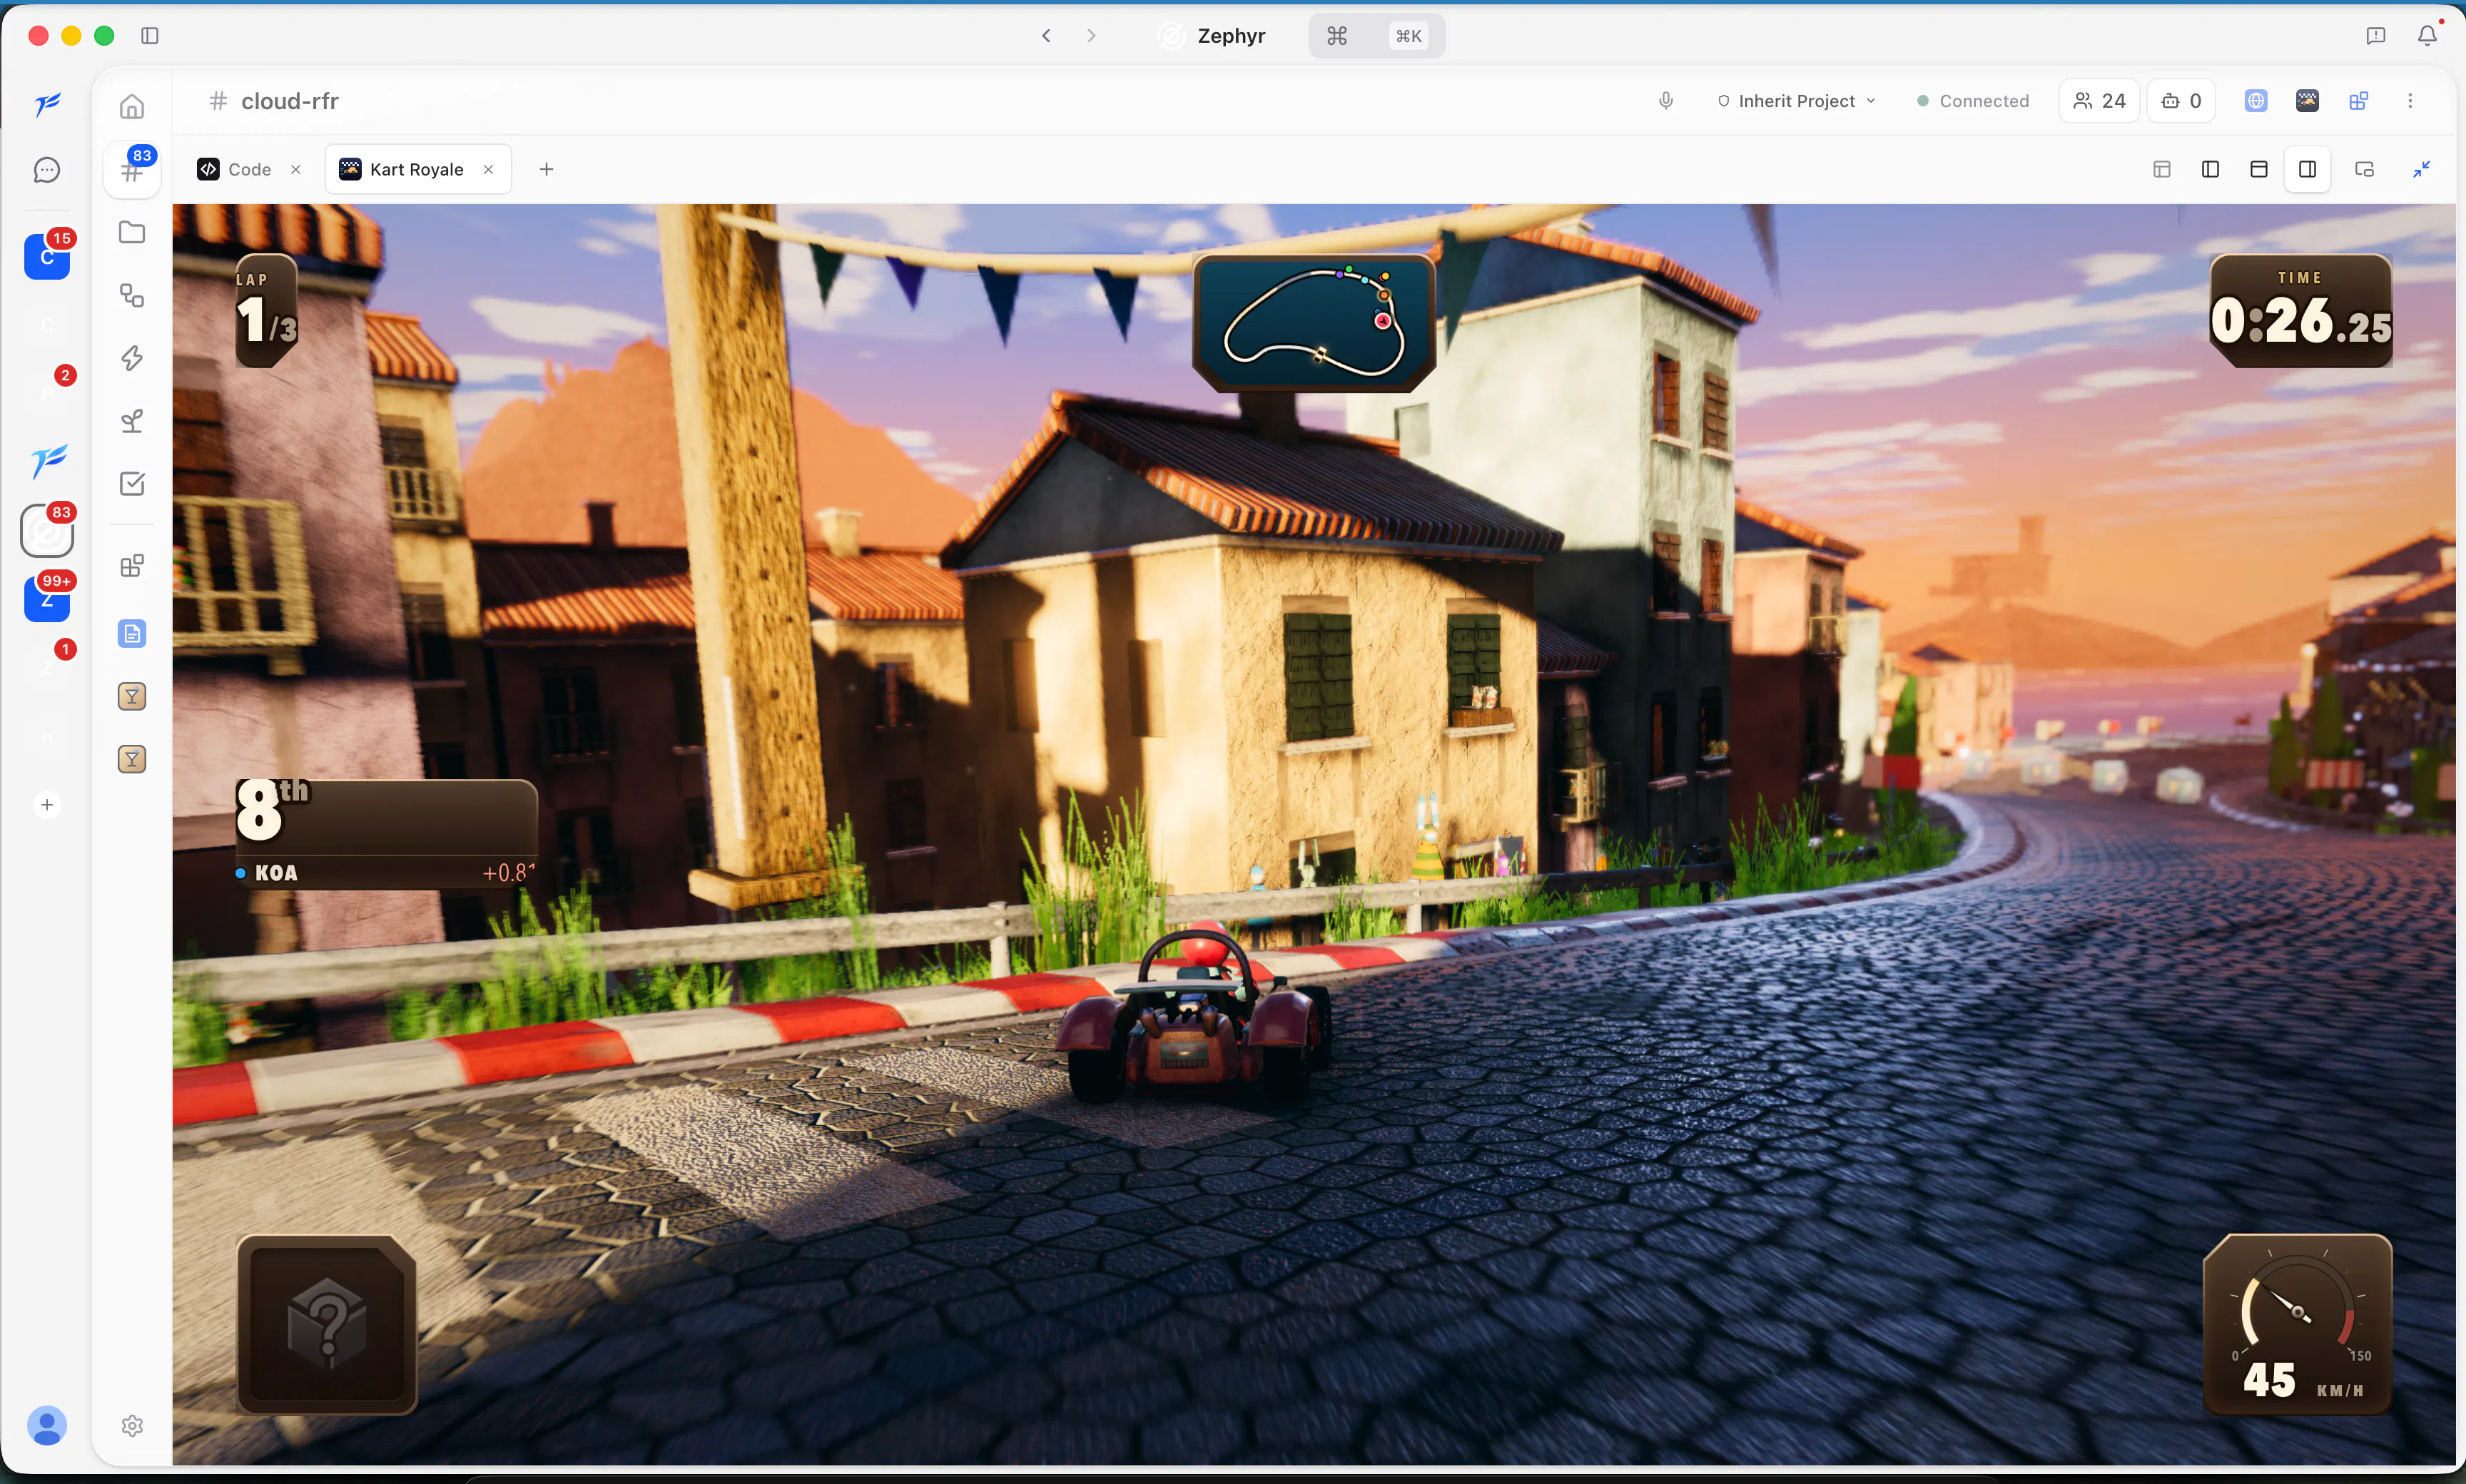
Task: Select the grid panel layout icon
Action: pyautogui.click(x=2162, y=169)
